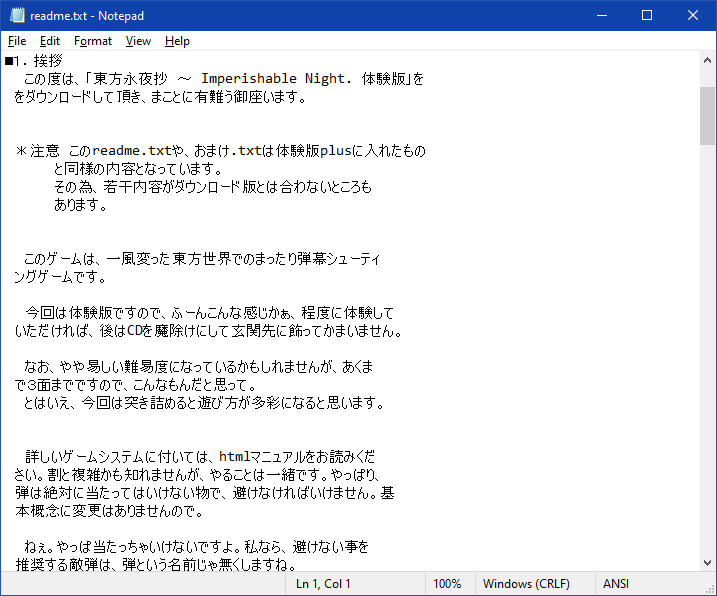Click the line 'ングゲームです。'
Image resolution: width=717 pixels, height=596 pixels.
pyautogui.click(x=60, y=277)
